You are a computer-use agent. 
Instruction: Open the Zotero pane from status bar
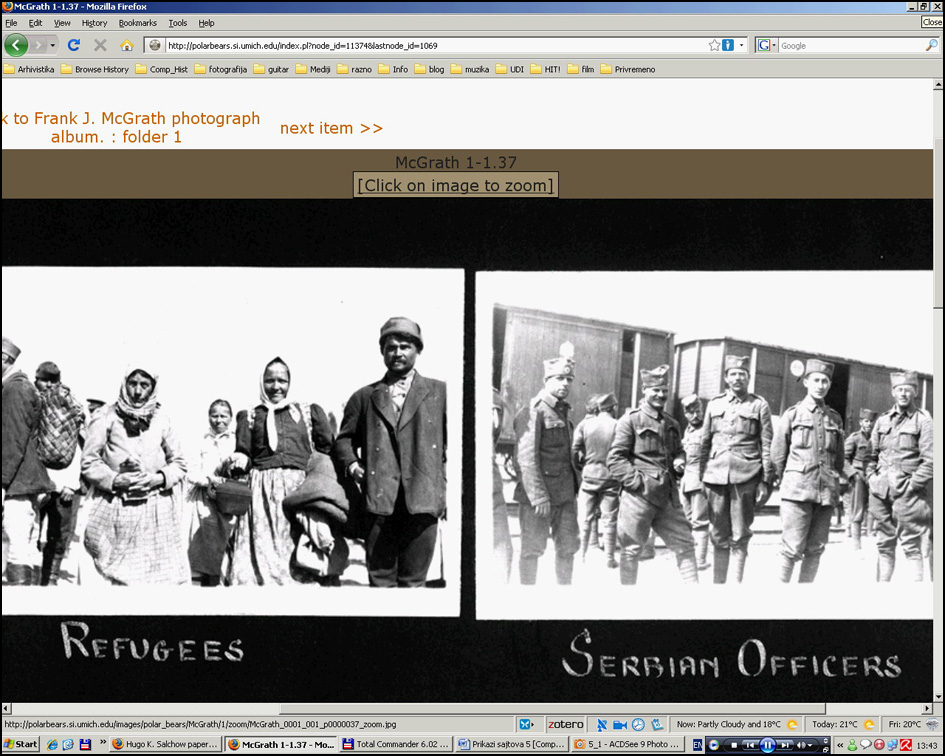pyautogui.click(x=564, y=724)
